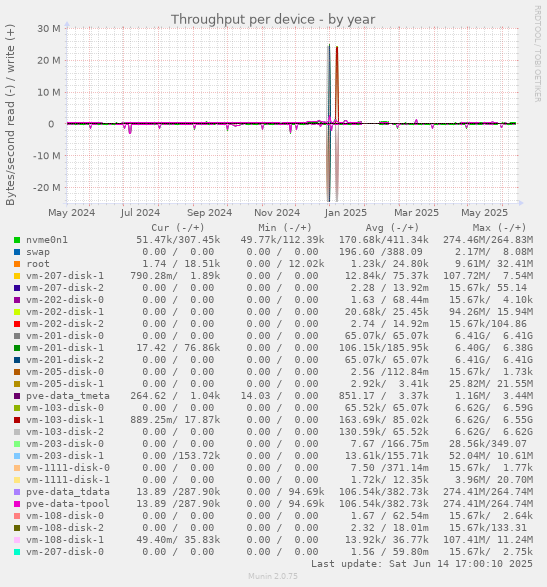Click the y-axis title 'Bytes/second read (-) / write (+)'

10,115
